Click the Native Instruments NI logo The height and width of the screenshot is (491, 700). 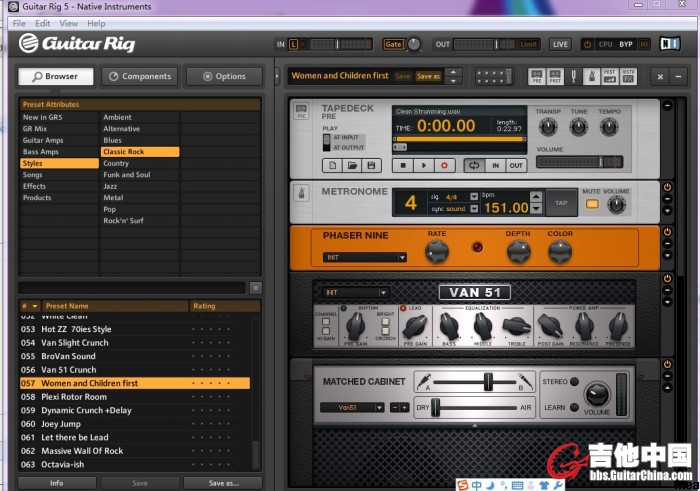pos(670,44)
